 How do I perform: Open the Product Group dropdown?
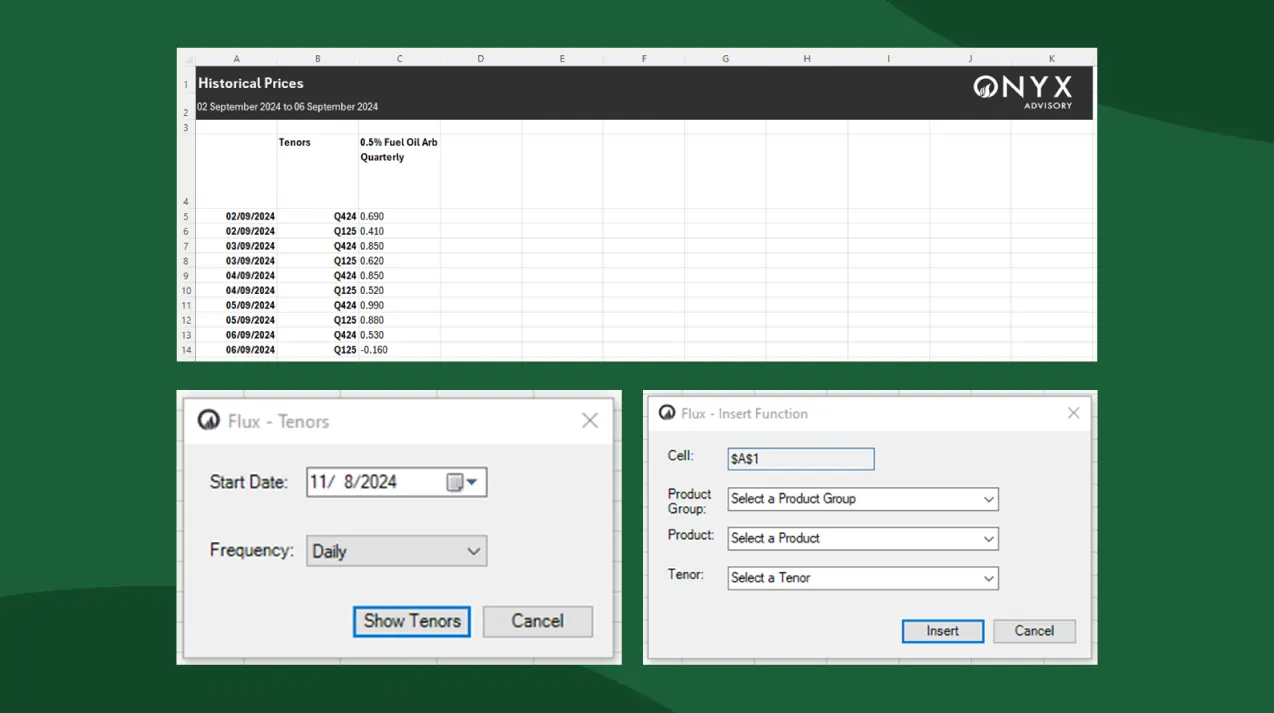click(x=988, y=499)
